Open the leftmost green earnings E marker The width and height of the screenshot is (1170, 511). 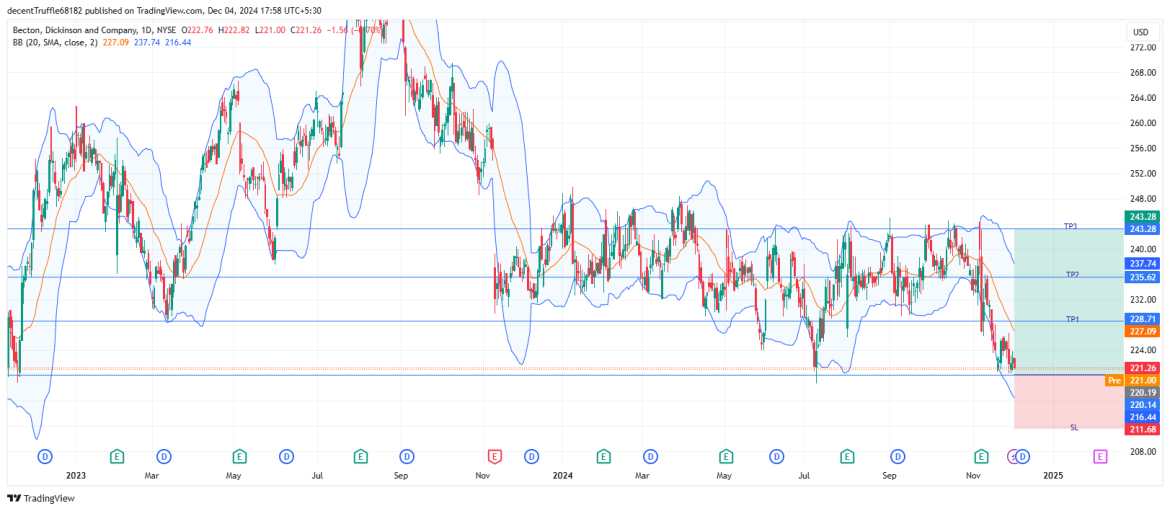pyautogui.click(x=116, y=456)
